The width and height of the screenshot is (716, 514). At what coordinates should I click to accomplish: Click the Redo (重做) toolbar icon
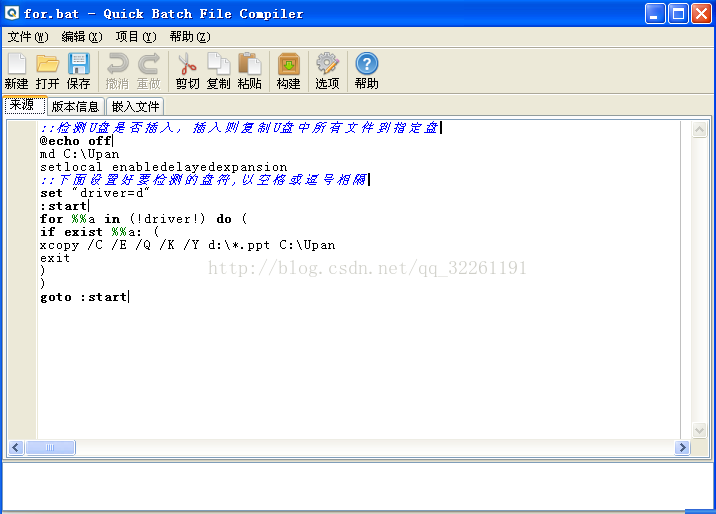(x=148, y=71)
